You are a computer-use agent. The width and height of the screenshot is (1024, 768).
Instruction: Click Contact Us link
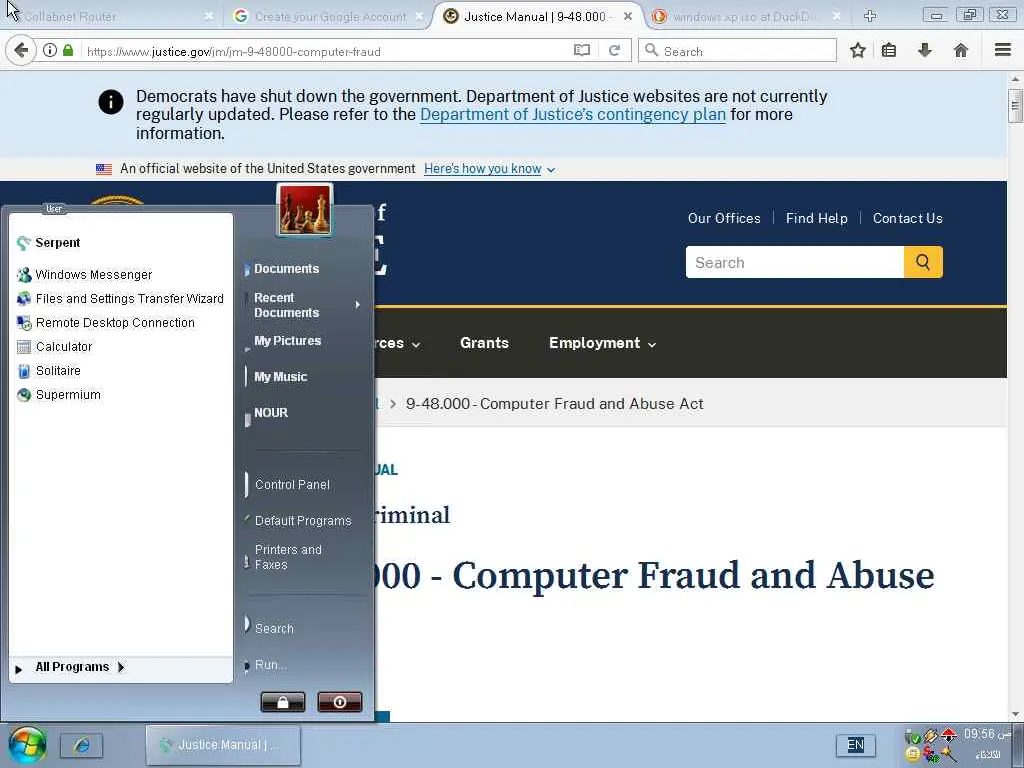coord(908,219)
